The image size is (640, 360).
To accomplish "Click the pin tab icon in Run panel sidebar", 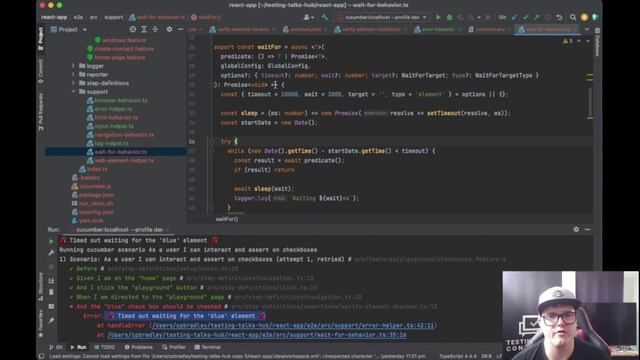I will pyautogui.click(x=51, y=321).
